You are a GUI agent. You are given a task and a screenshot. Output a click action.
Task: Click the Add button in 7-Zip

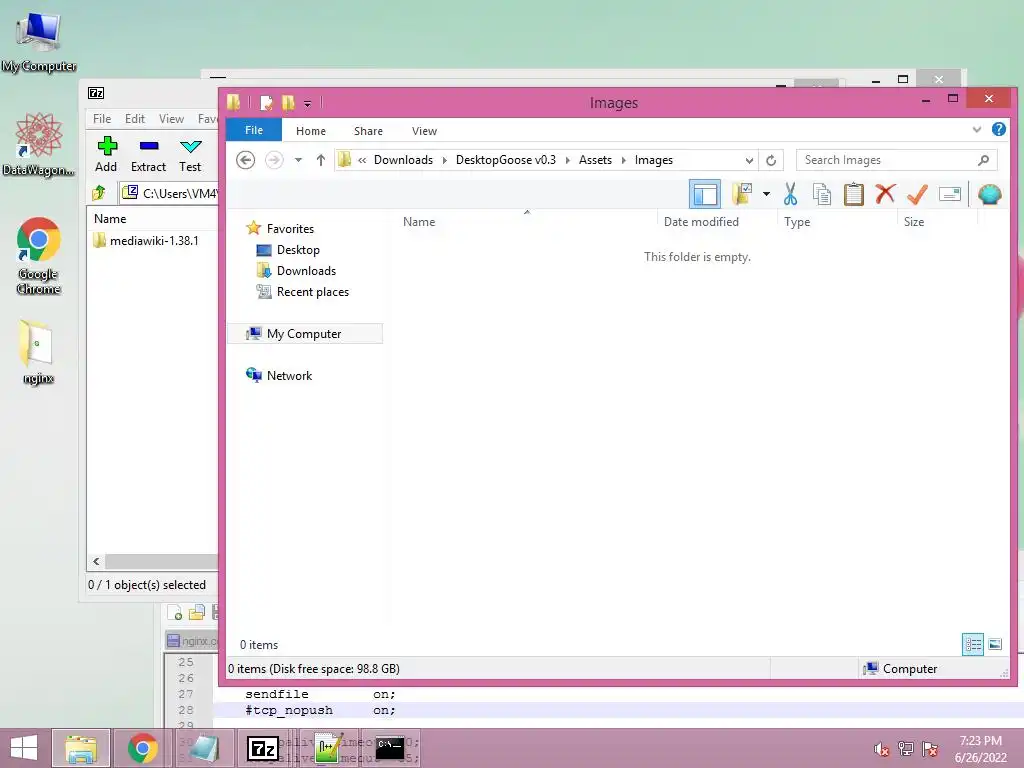(x=106, y=155)
